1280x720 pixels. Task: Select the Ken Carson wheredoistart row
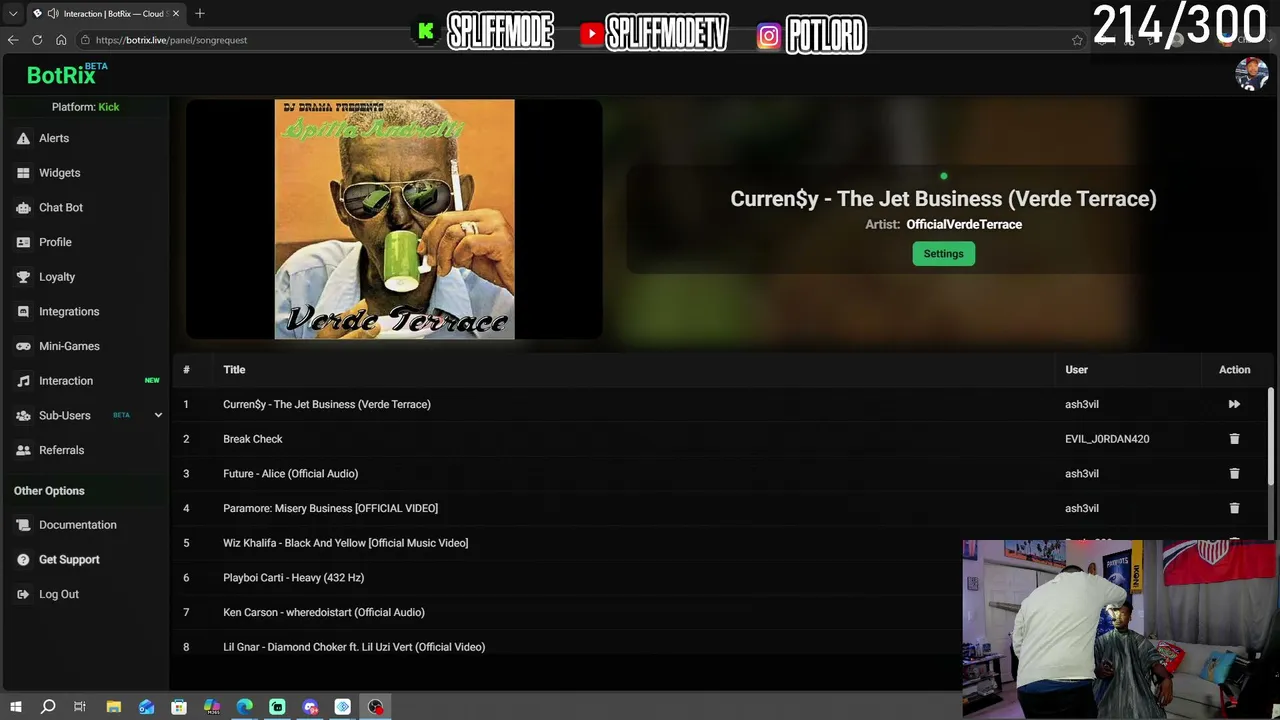(568, 612)
